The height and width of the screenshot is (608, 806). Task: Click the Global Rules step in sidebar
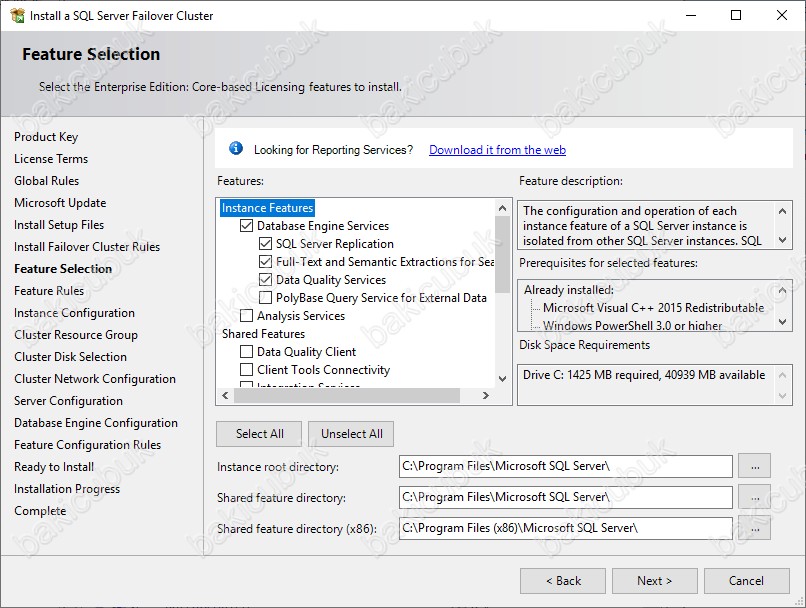pos(47,181)
